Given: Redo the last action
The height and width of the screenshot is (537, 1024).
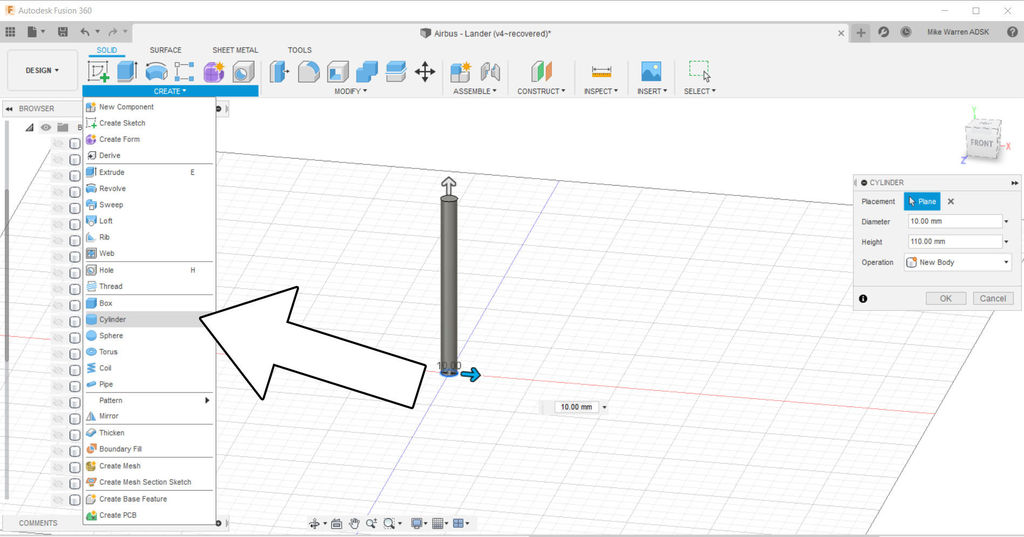Looking at the screenshot, I should (112, 31).
